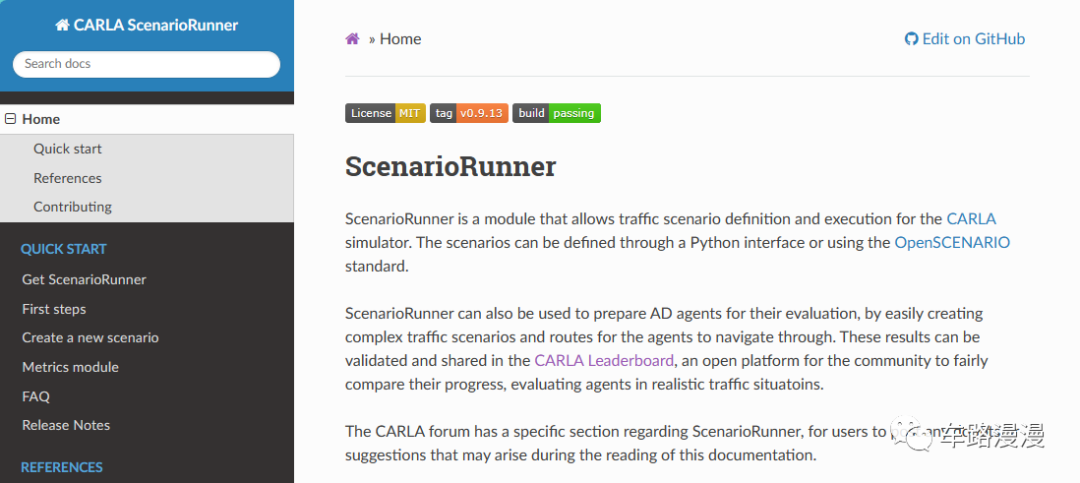Click the tag v0.9.13 badge

[469, 113]
